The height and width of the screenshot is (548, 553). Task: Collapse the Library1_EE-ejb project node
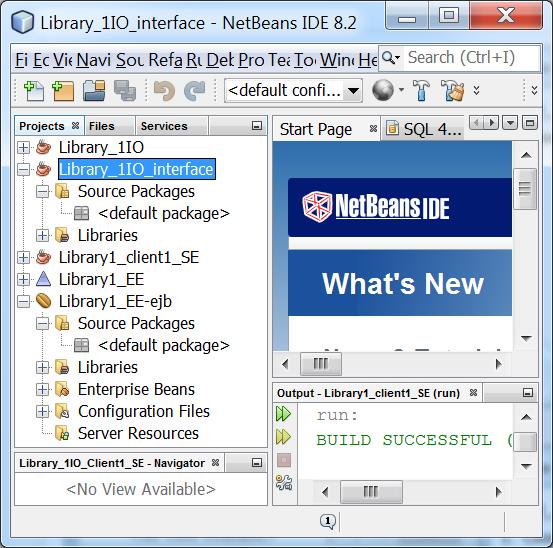pos(23,301)
